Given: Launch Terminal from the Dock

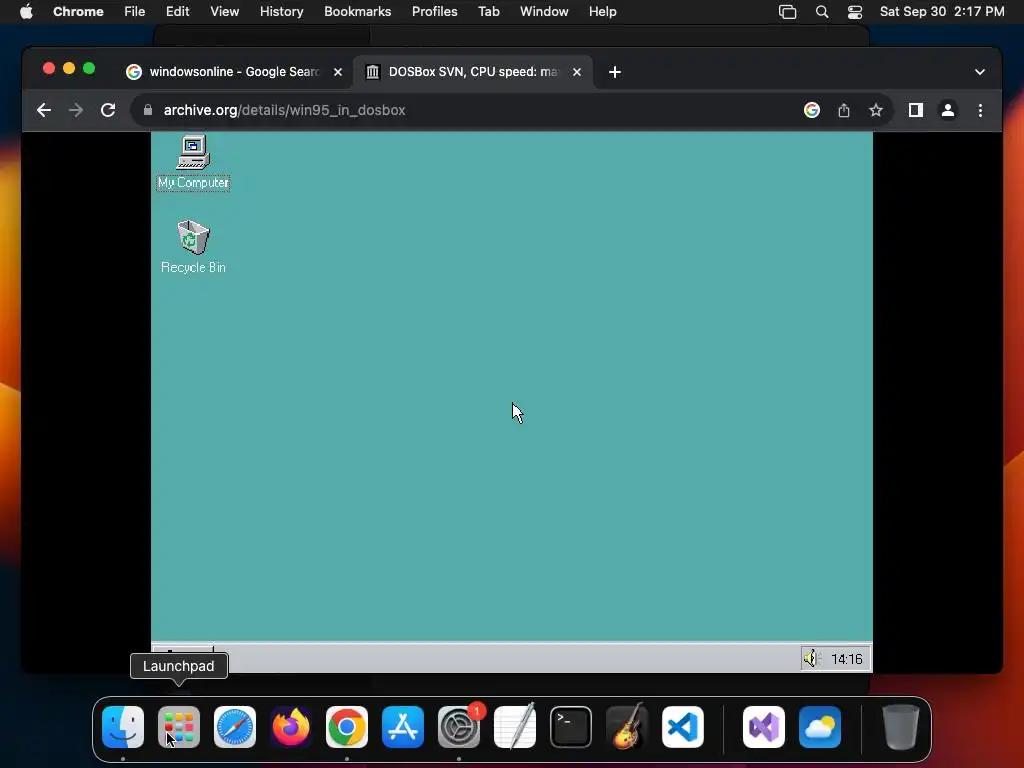Looking at the screenshot, I should (x=571, y=727).
